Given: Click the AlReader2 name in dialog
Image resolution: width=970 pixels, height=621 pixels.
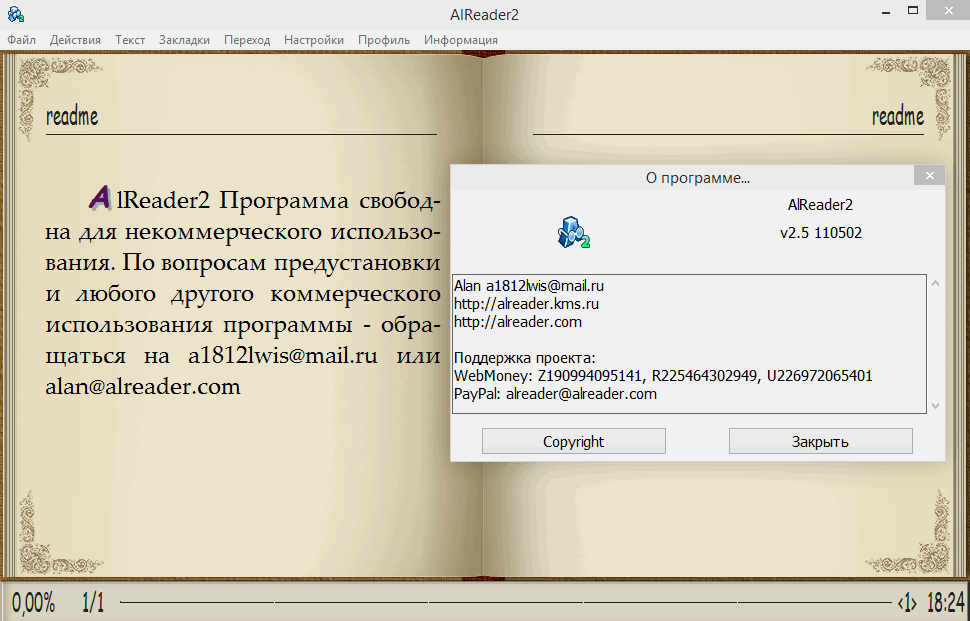Looking at the screenshot, I should pyautogui.click(x=820, y=205).
